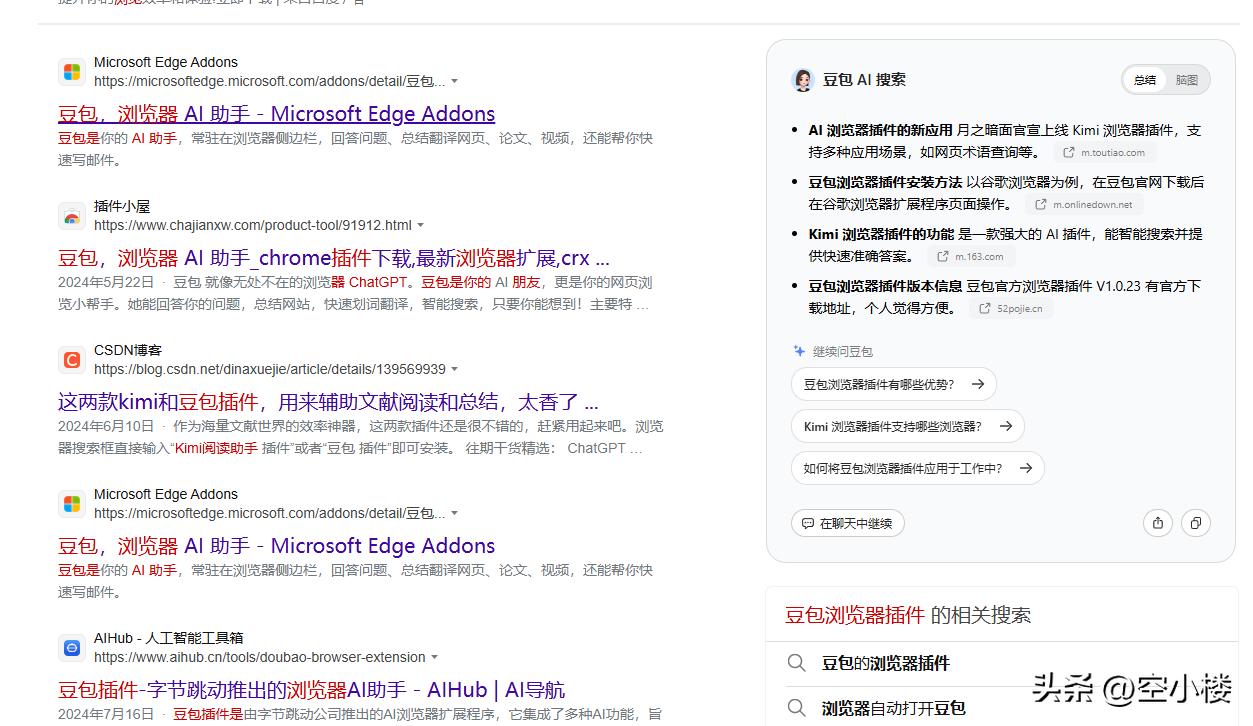Click the AIHub site favicon

[71, 648]
